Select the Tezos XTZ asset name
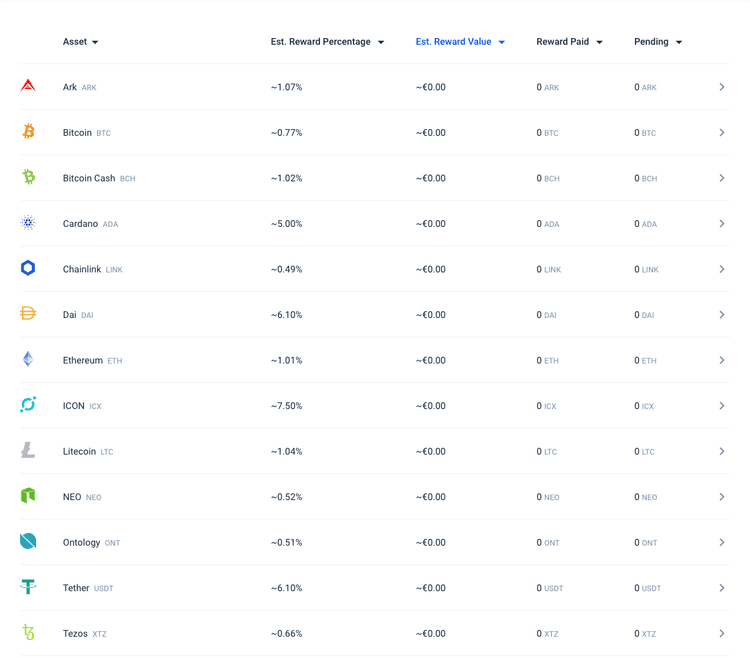Screen dimensions: 750x658 pos(85,634)
